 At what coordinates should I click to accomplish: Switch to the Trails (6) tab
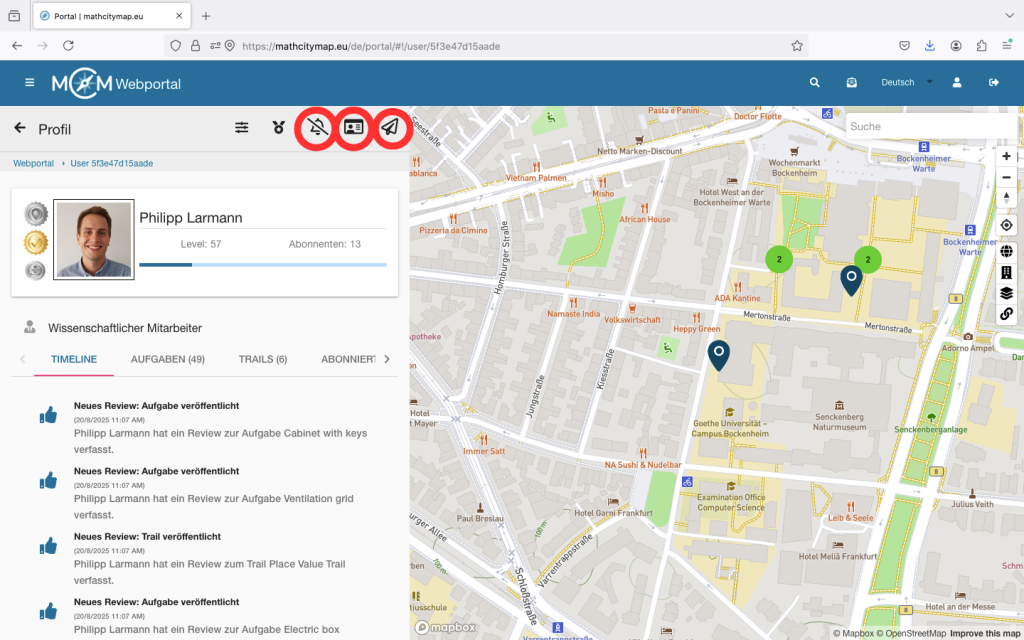[x=262, y=359]
